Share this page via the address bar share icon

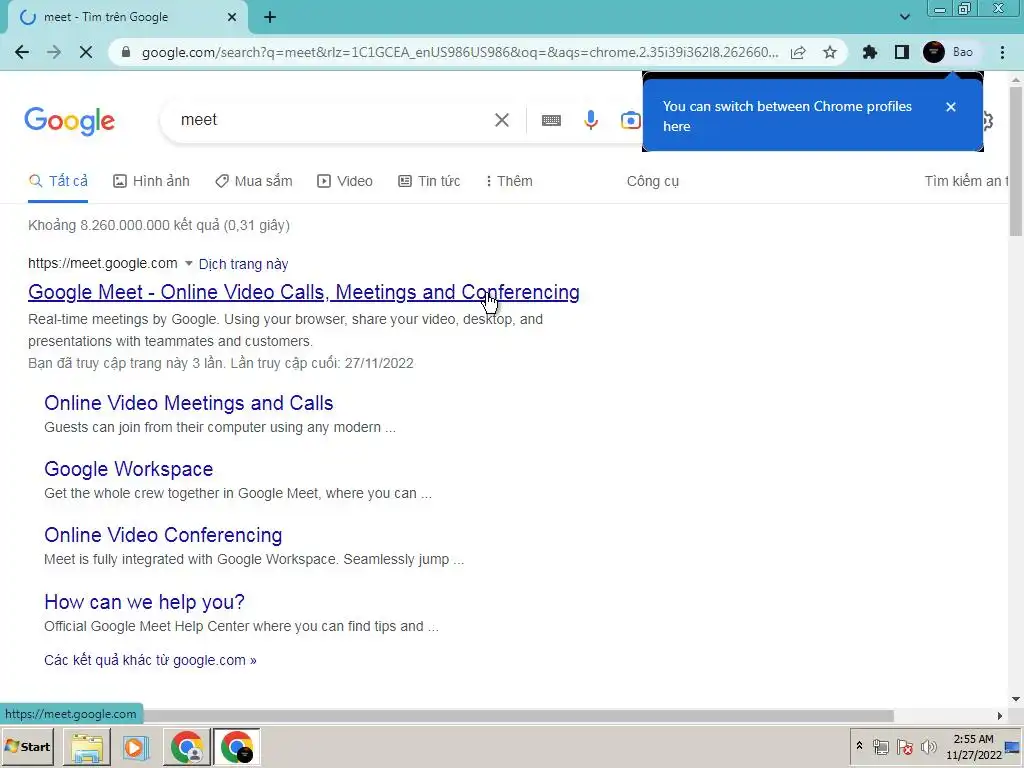coord(798,52)
